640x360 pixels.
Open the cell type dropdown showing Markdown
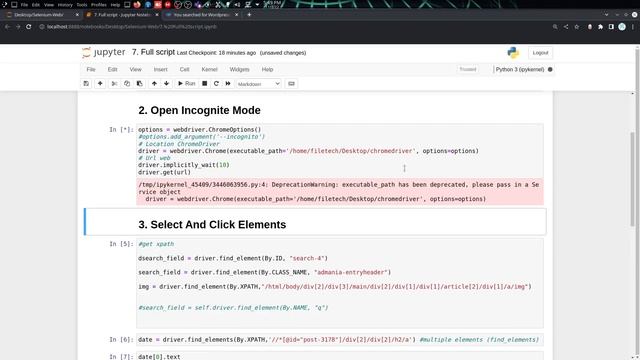[x=258, y=84]
